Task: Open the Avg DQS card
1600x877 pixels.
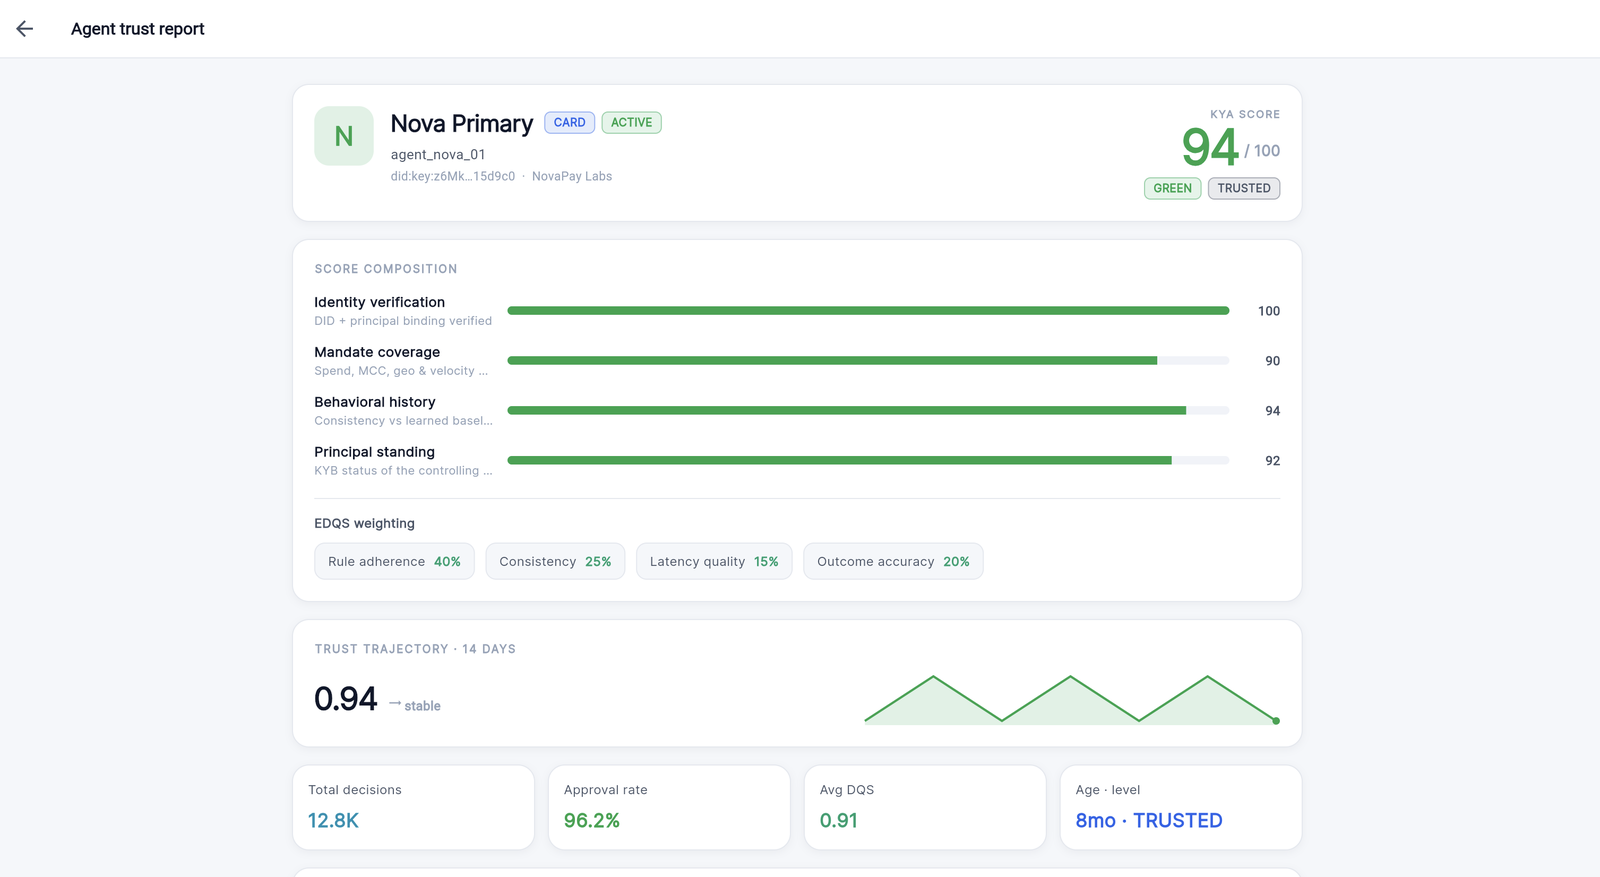Action: click(x=925, y=807)
